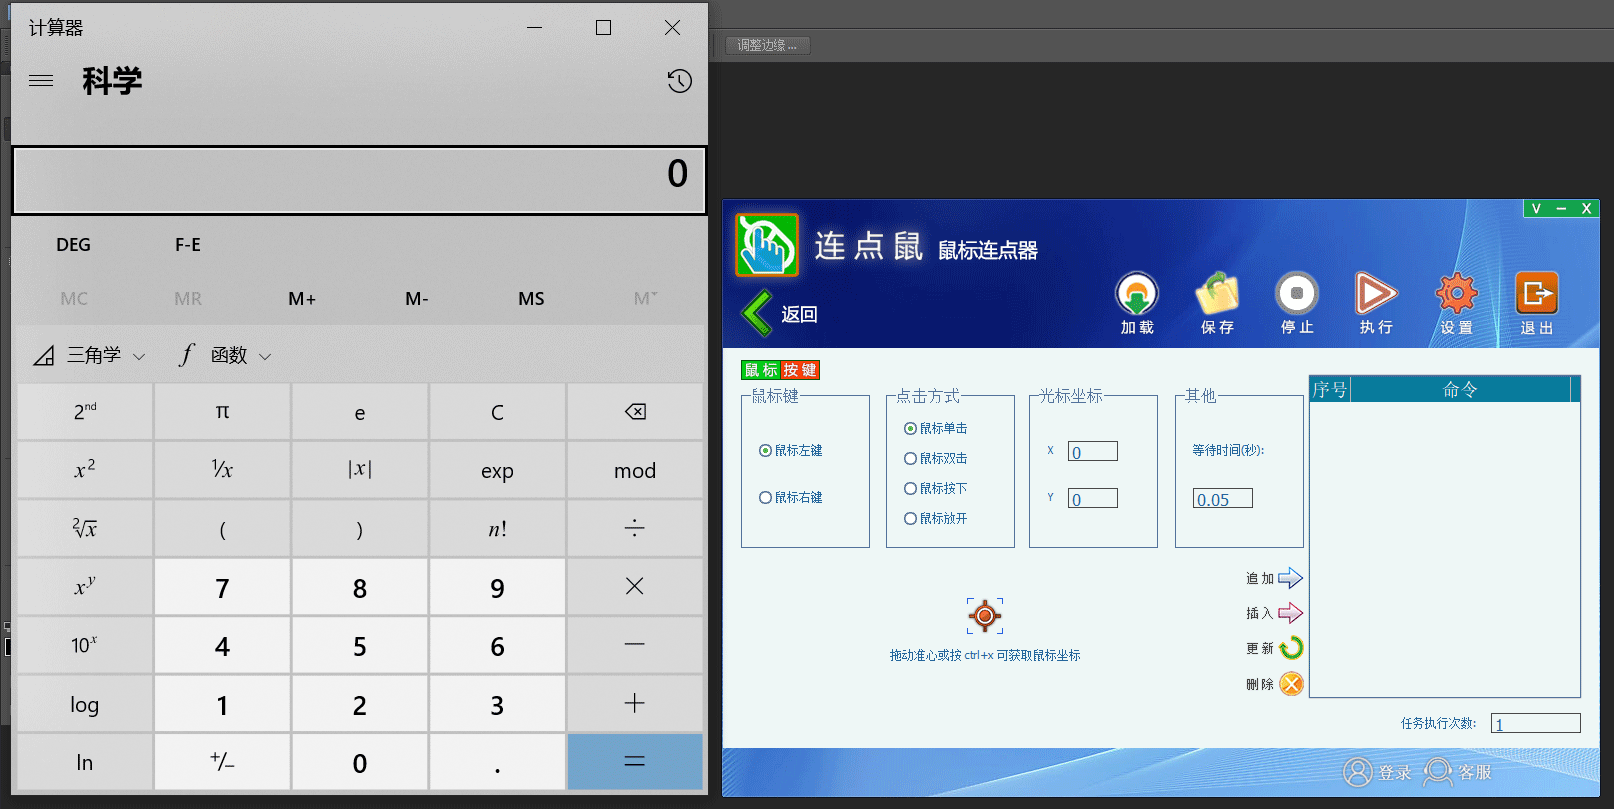Image resolution: width=1614 pixels, height=809 pixels.
Task: Click the 保存 save icon
Action: 1217,294
